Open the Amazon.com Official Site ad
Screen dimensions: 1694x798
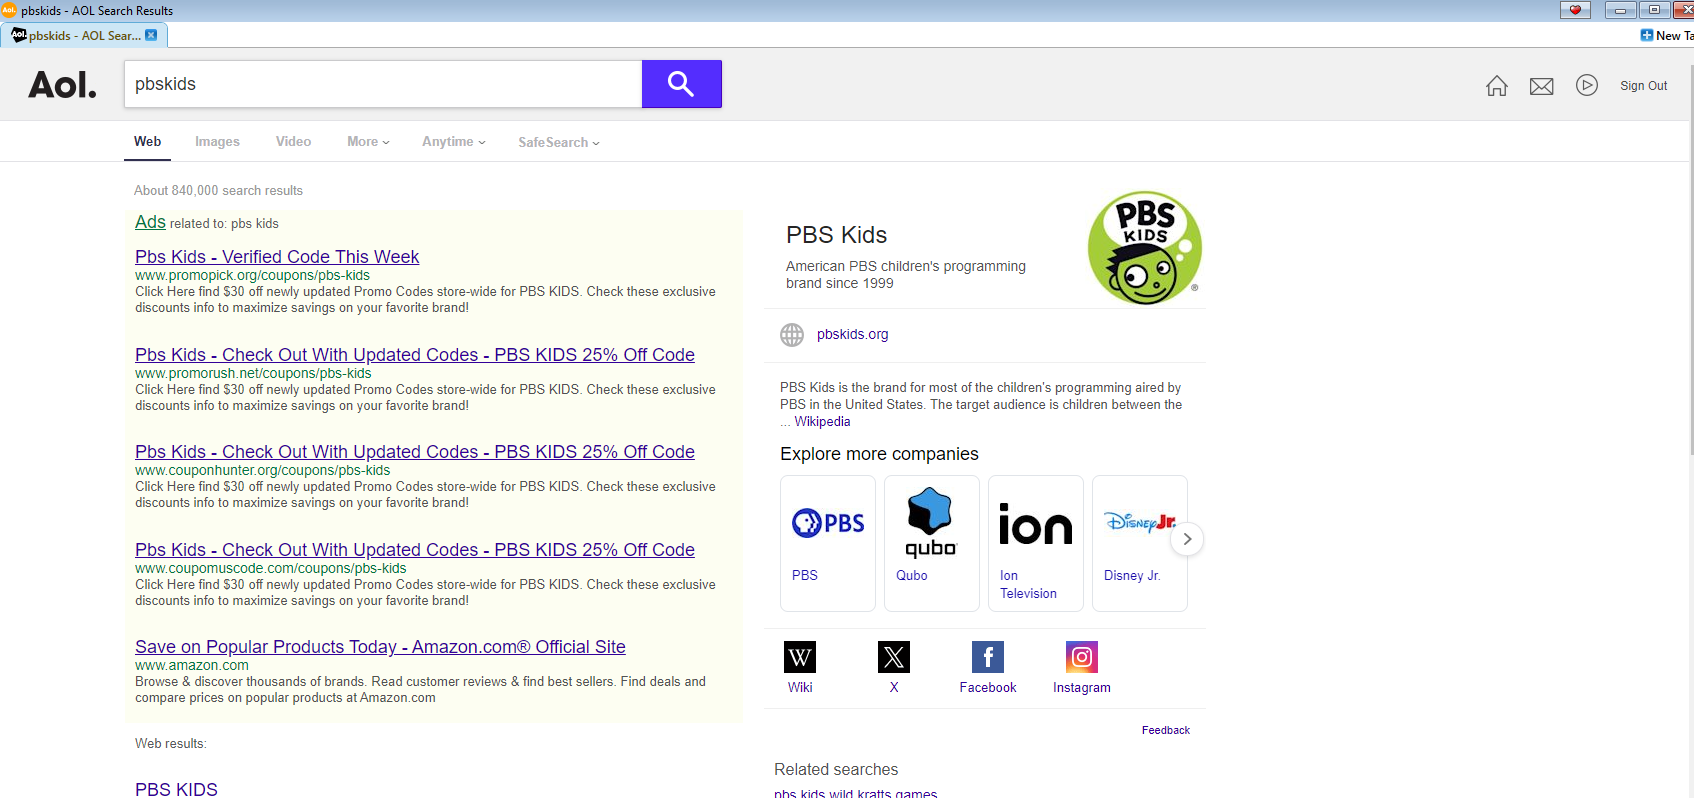coord(380,647)
